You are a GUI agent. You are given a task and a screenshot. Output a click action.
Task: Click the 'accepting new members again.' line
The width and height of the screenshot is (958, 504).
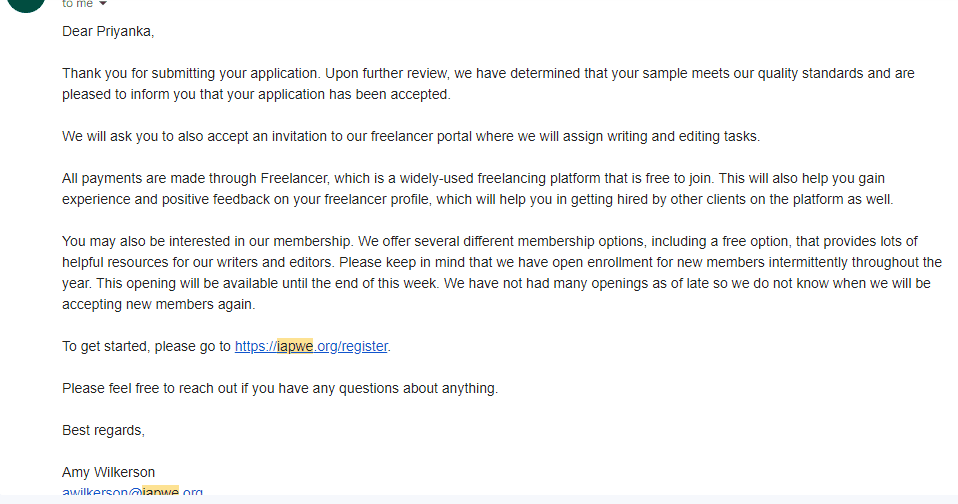[158, 304]
